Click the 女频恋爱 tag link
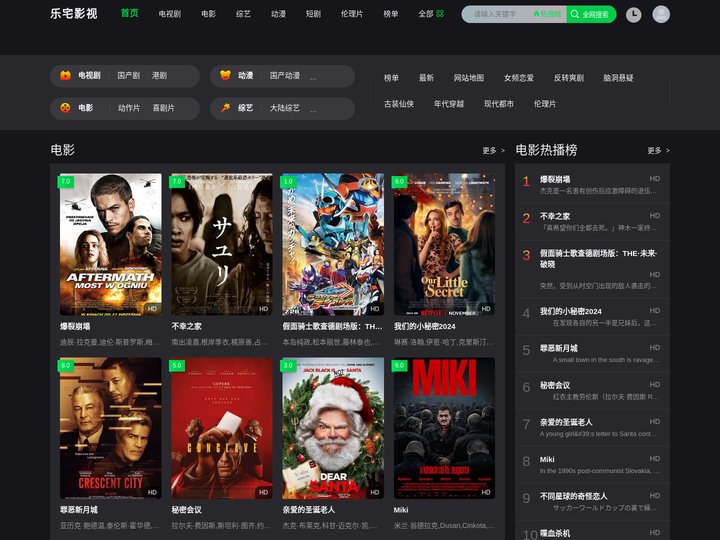 tap(519, 78)
